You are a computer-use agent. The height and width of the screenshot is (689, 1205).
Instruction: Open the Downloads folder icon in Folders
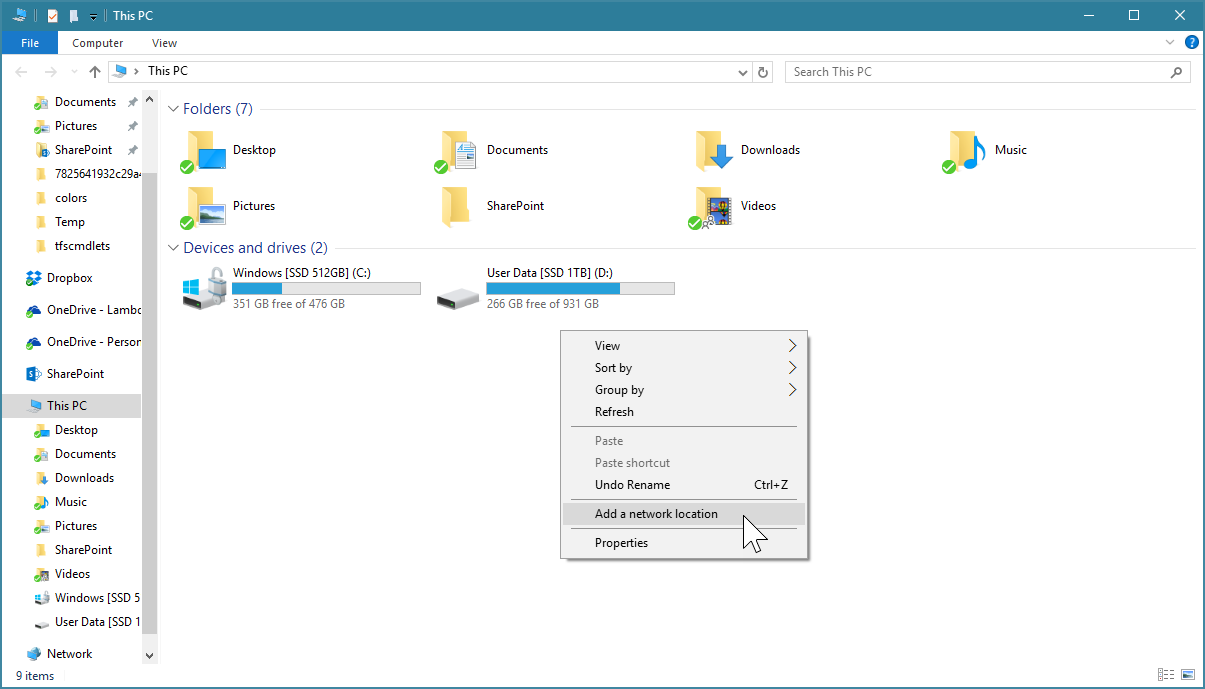click(x=714, y=151)
